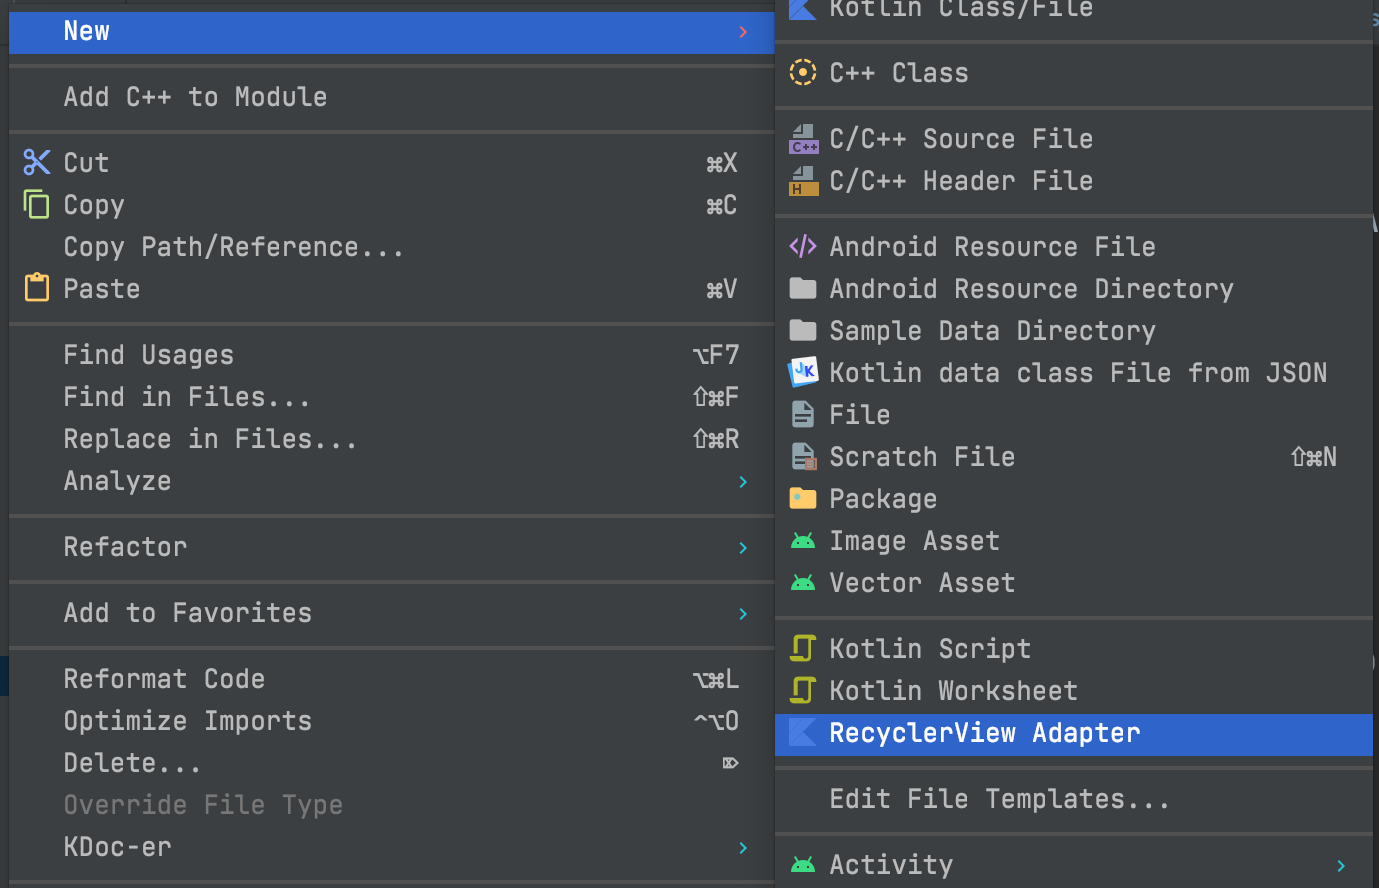Click the File document icon

point(802,414)
